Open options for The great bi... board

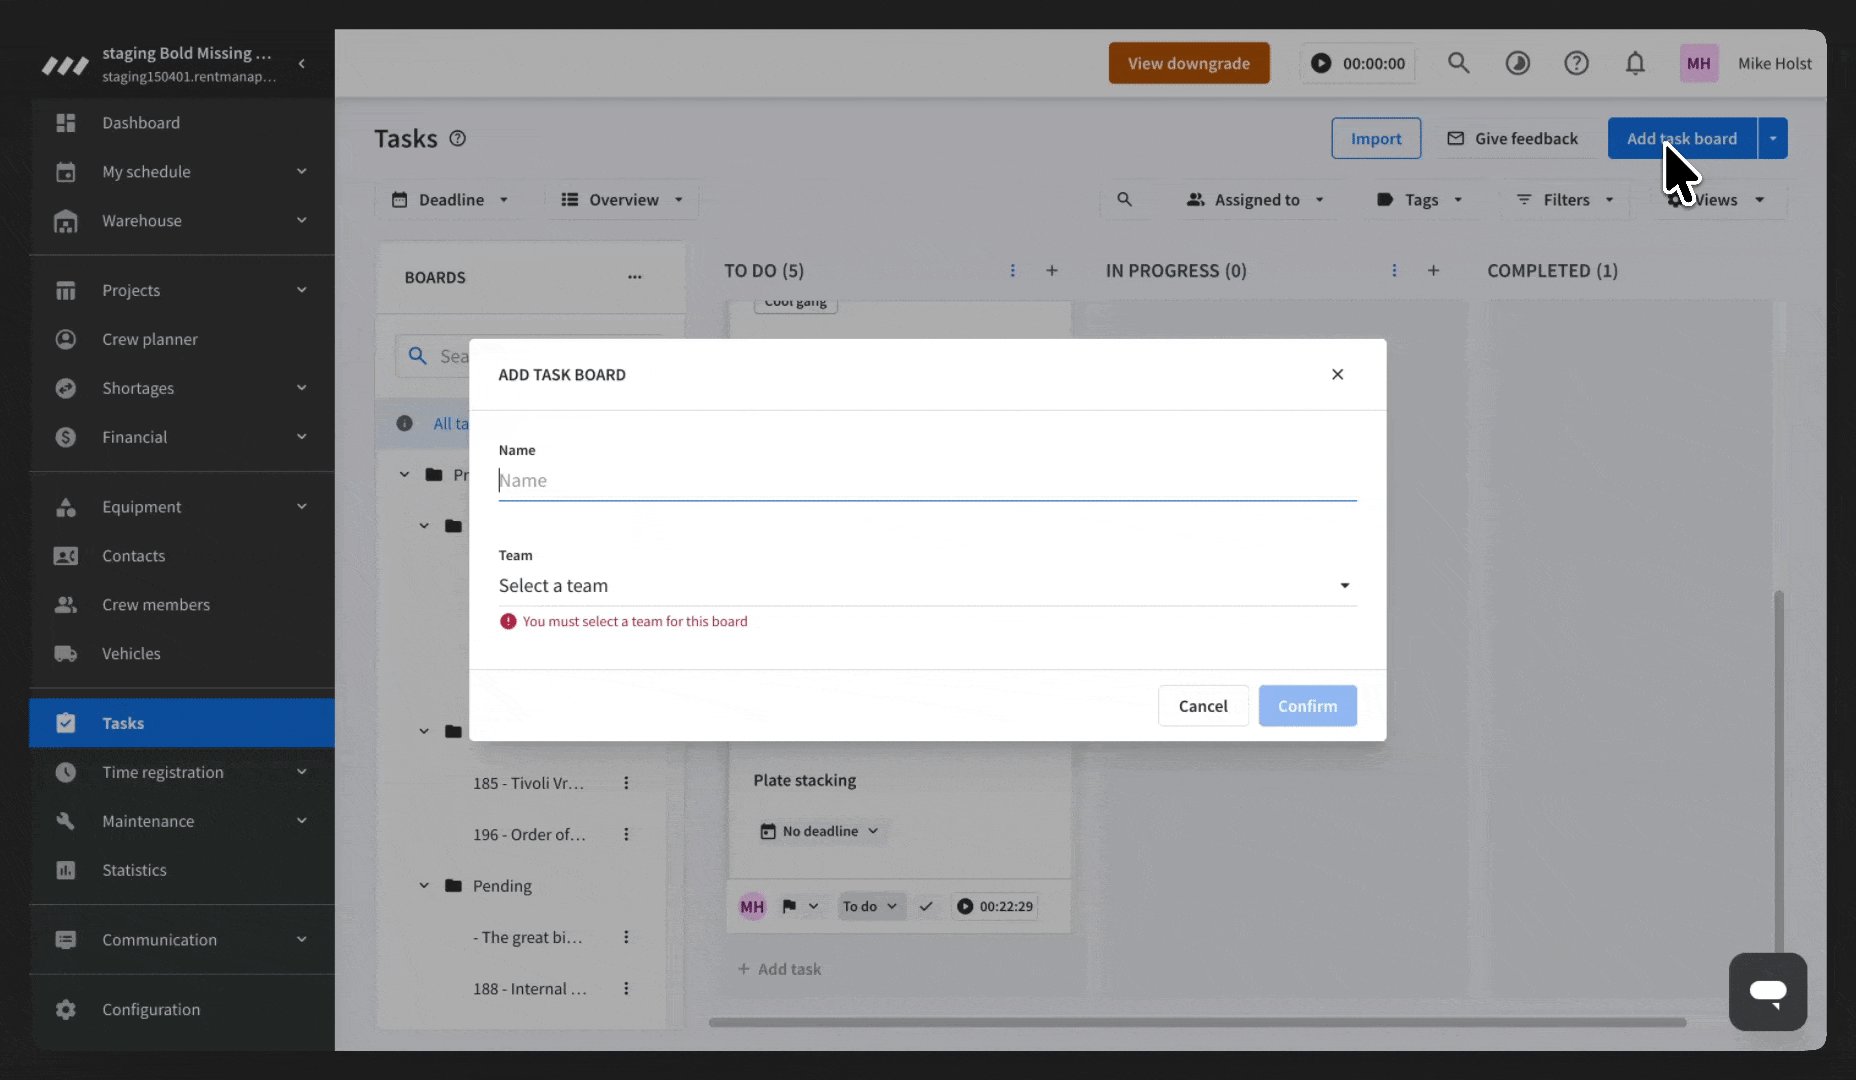626,937
